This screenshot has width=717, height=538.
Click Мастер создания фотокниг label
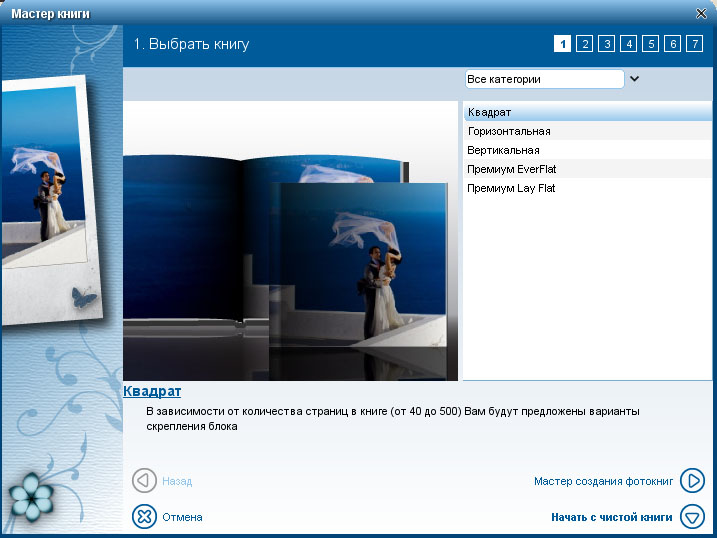[603, 481]
